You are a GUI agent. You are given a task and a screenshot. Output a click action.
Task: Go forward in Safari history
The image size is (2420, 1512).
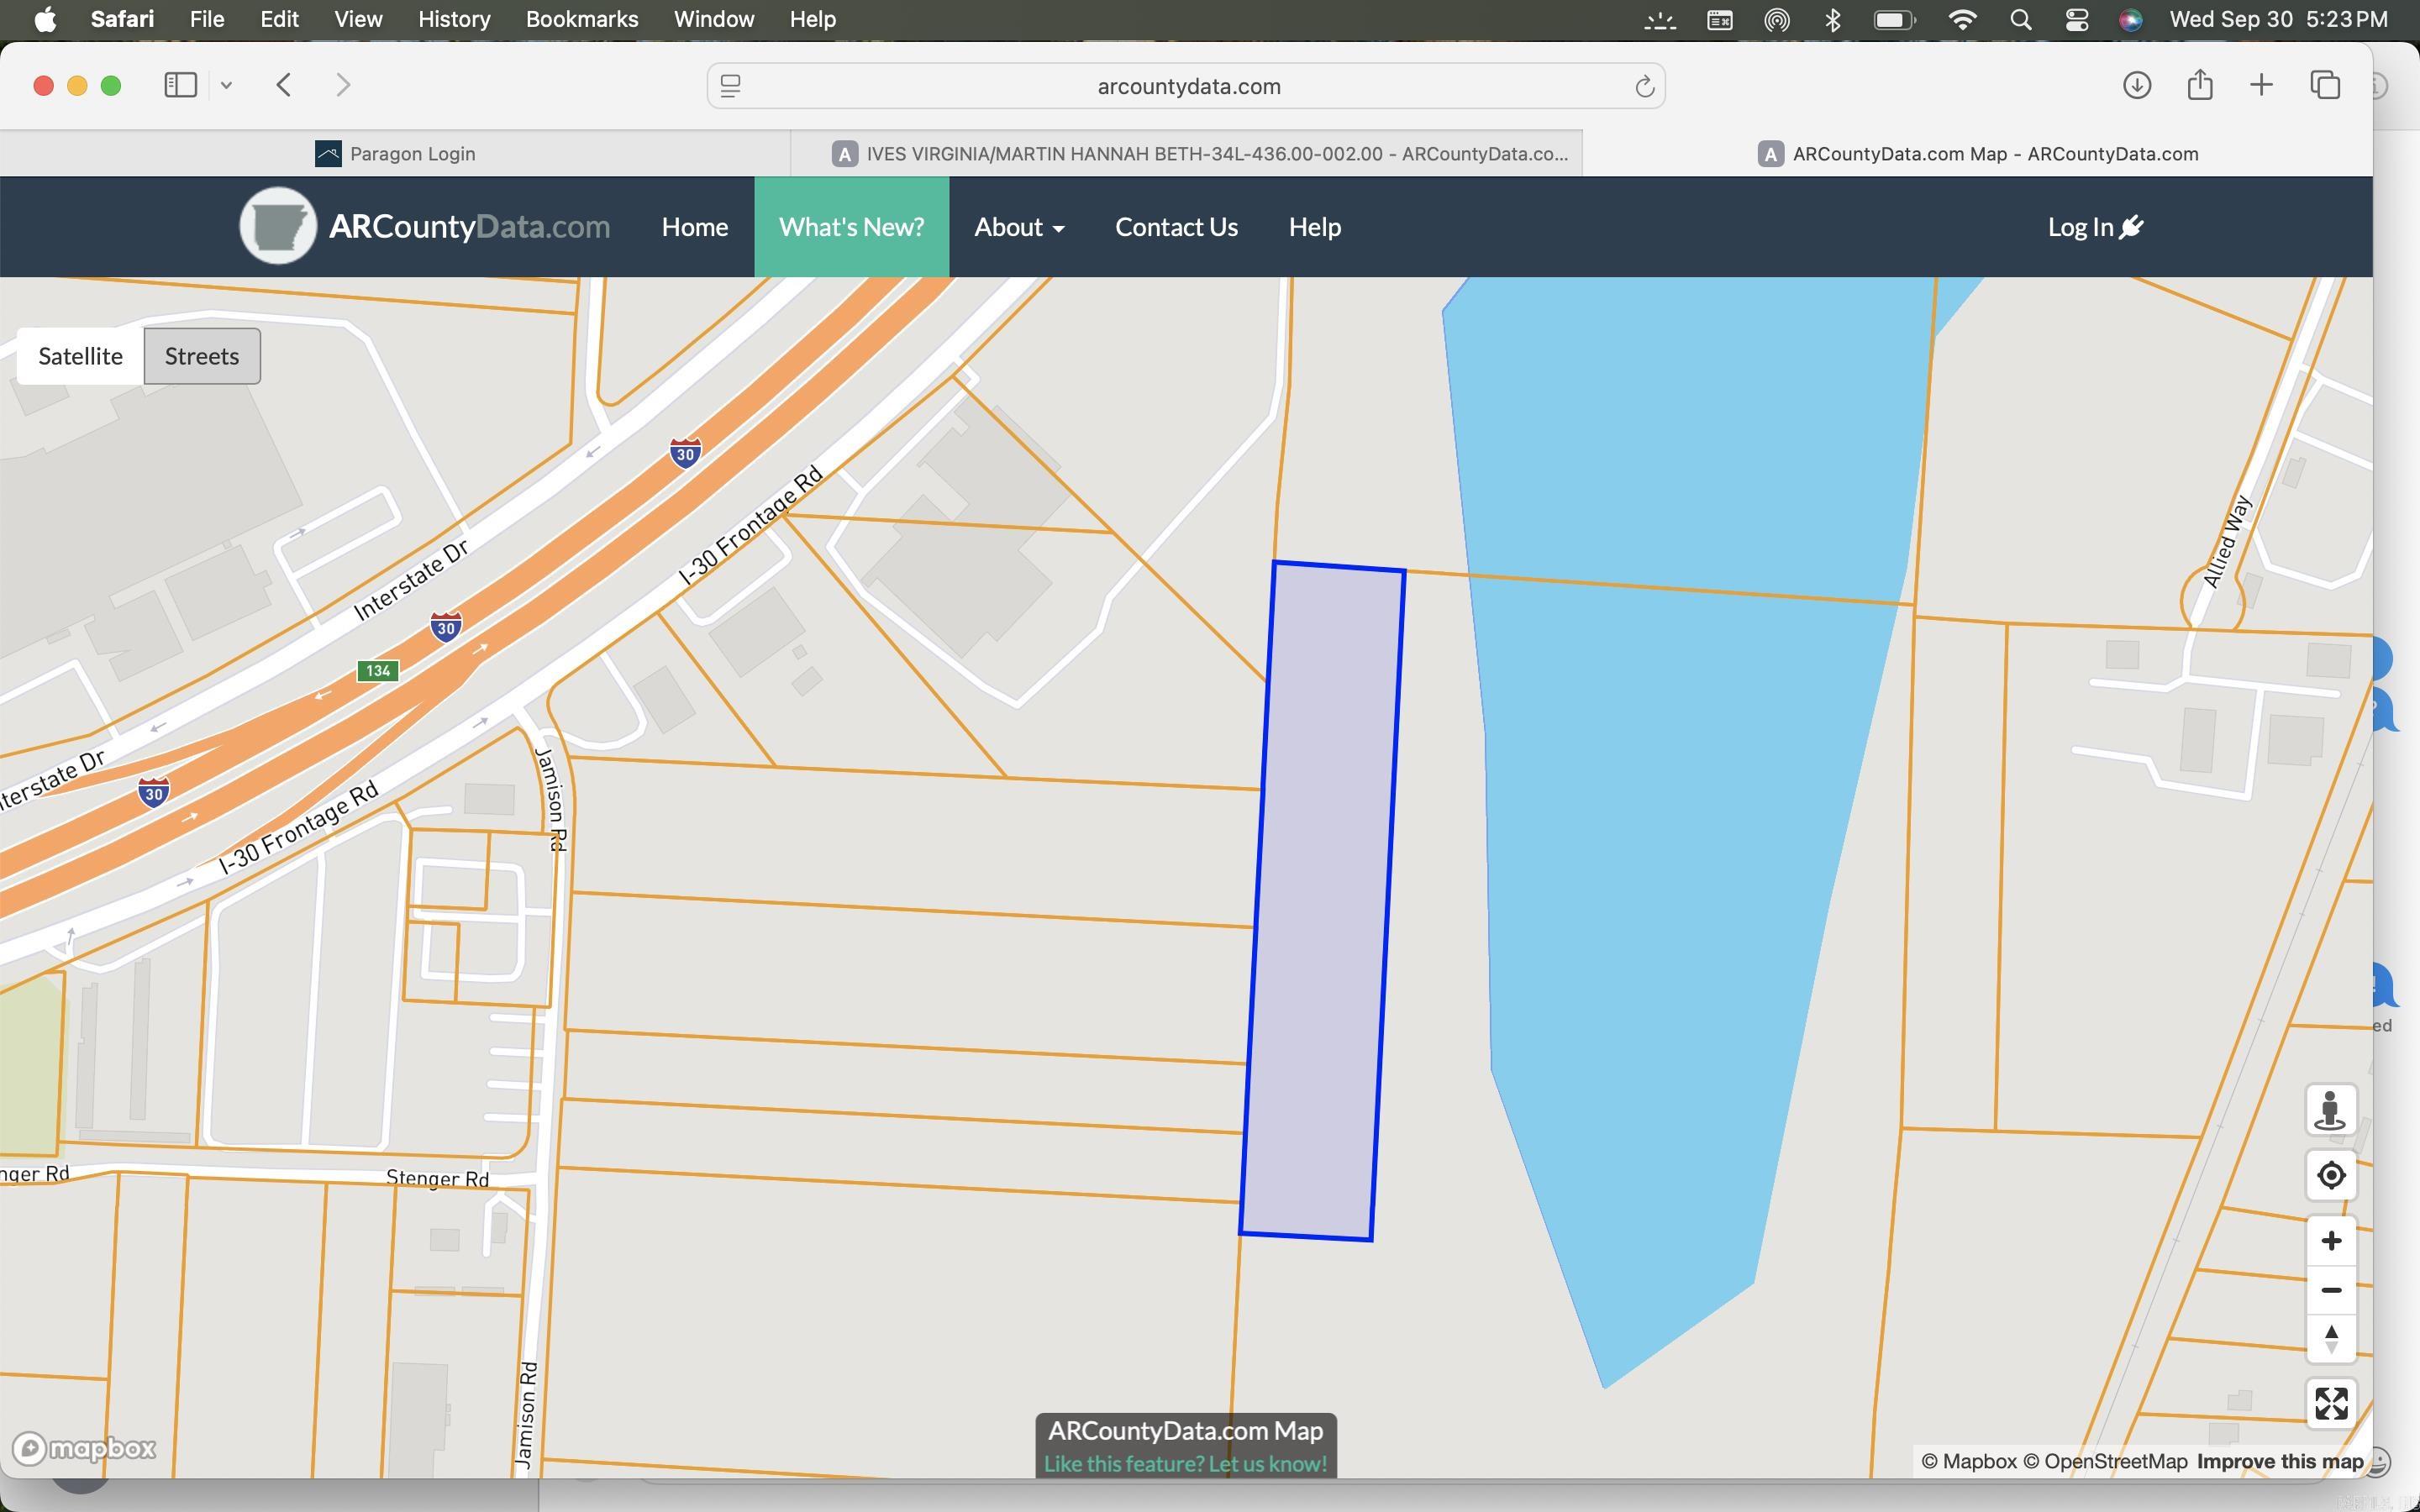(343, 85)
